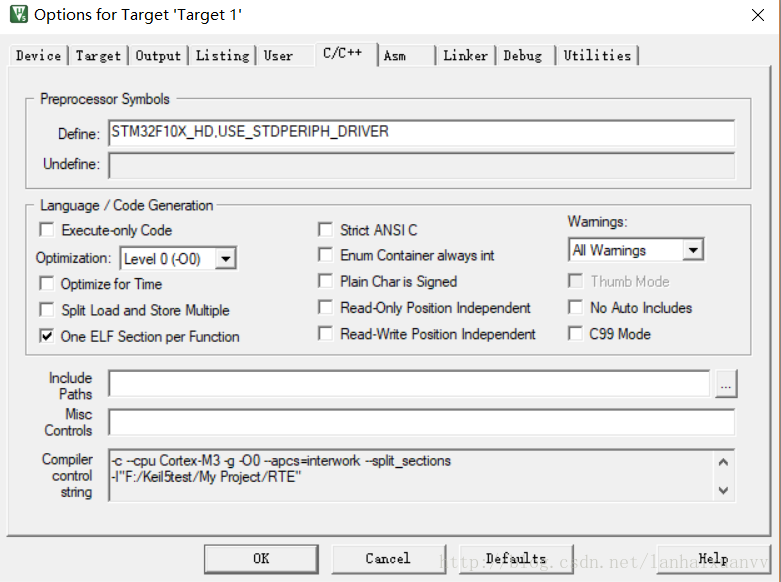Browse Include Paths with ellipsis button
The height and width of the screenshot is (582, 781).
[726, 384]
